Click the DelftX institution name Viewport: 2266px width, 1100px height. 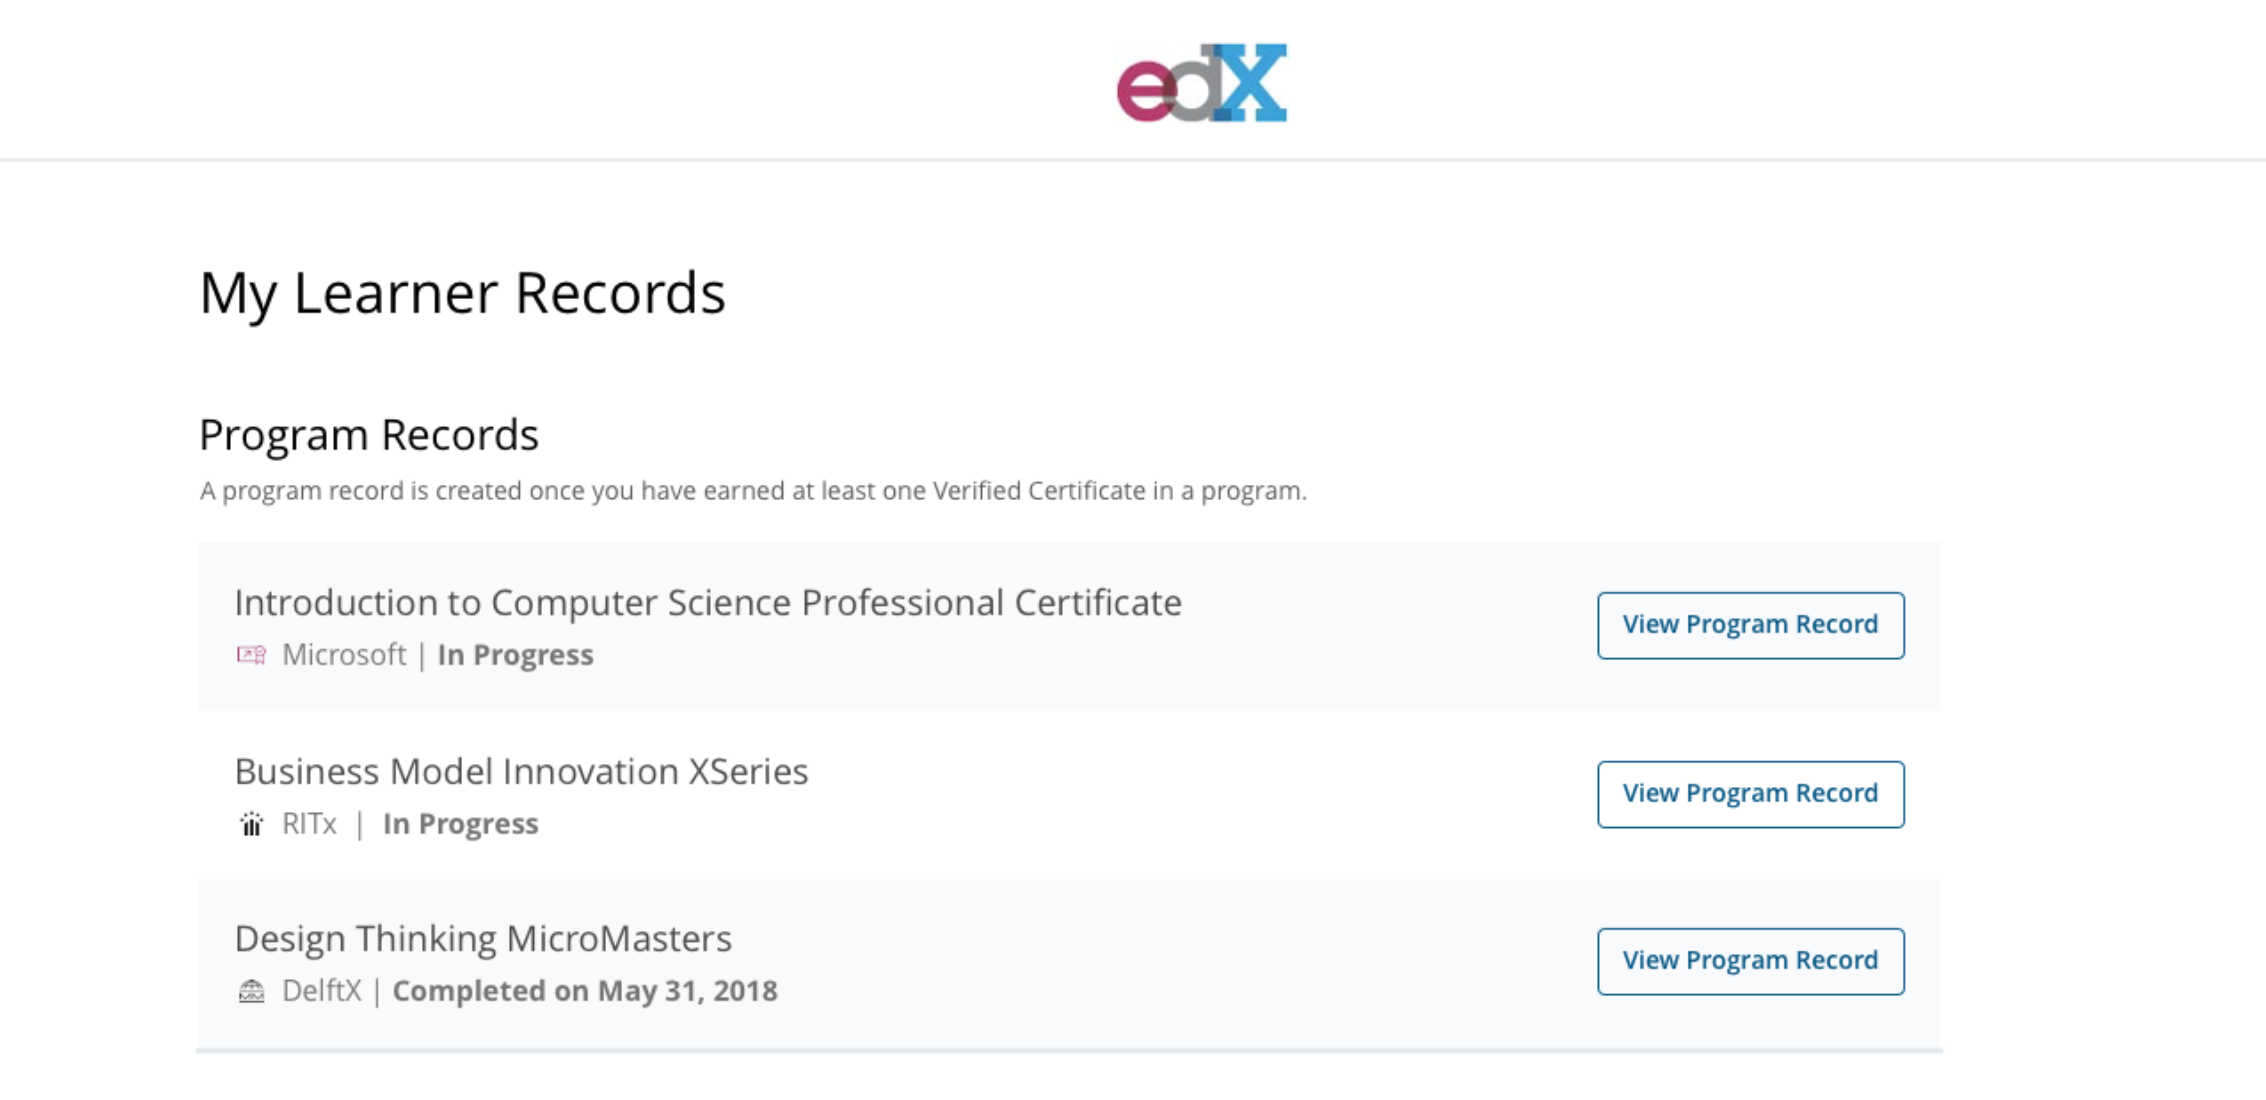coord(322,991)
